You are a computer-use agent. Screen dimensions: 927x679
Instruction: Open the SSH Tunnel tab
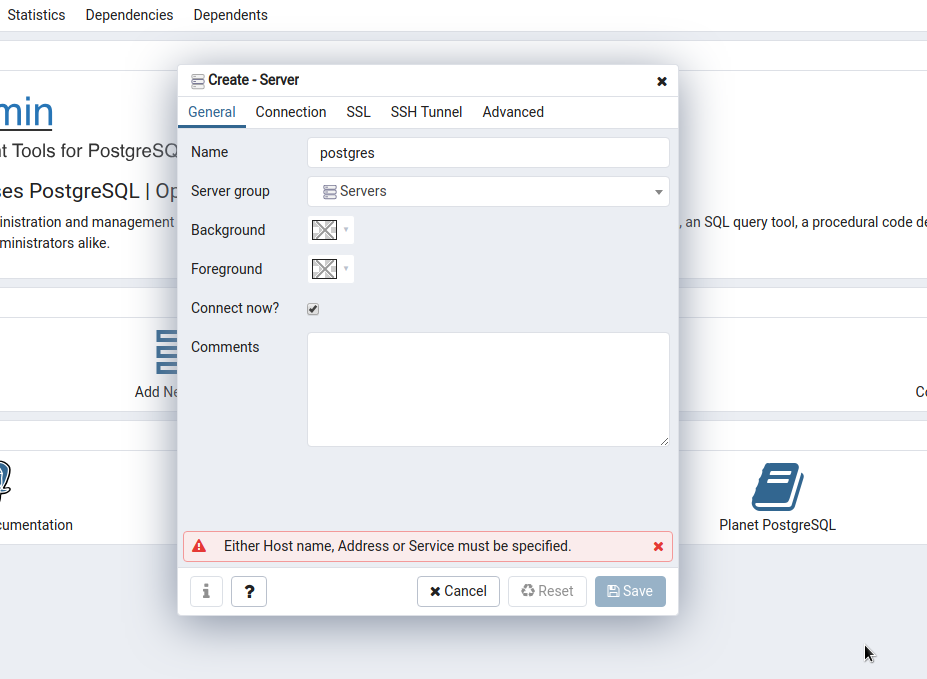[426, 112]
